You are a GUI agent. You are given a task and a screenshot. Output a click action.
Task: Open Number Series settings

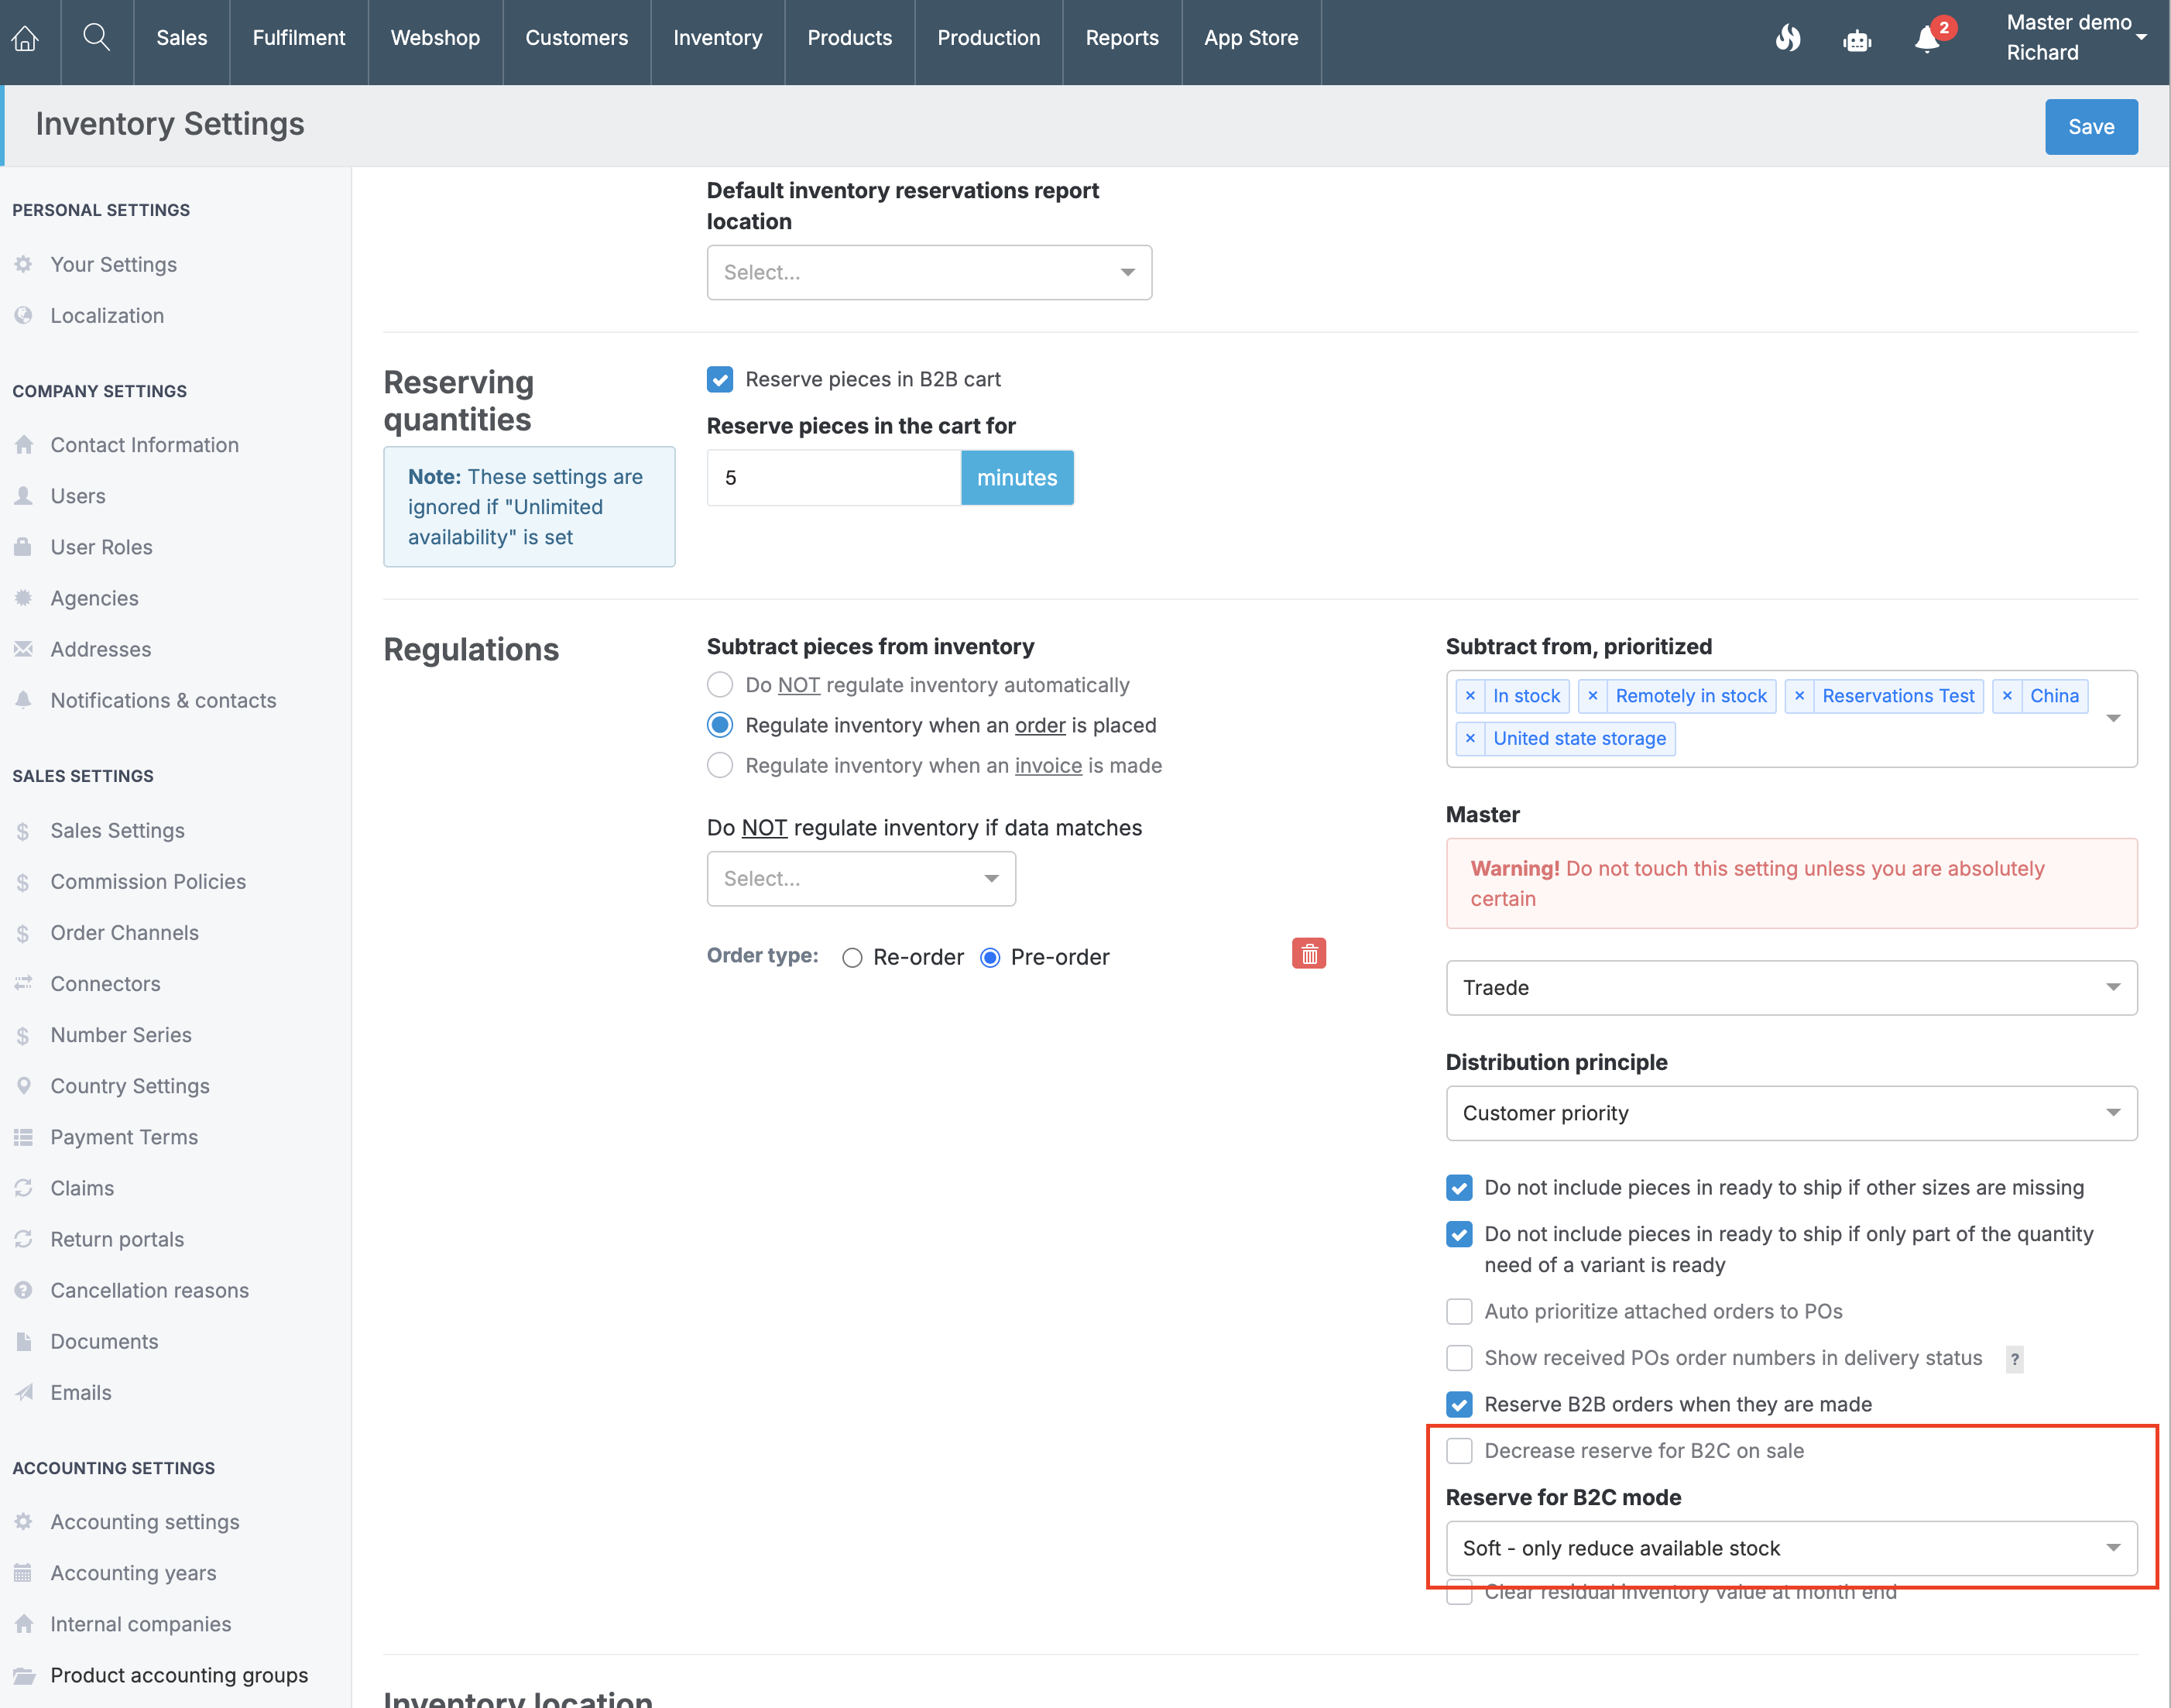tap(121, 1035)
